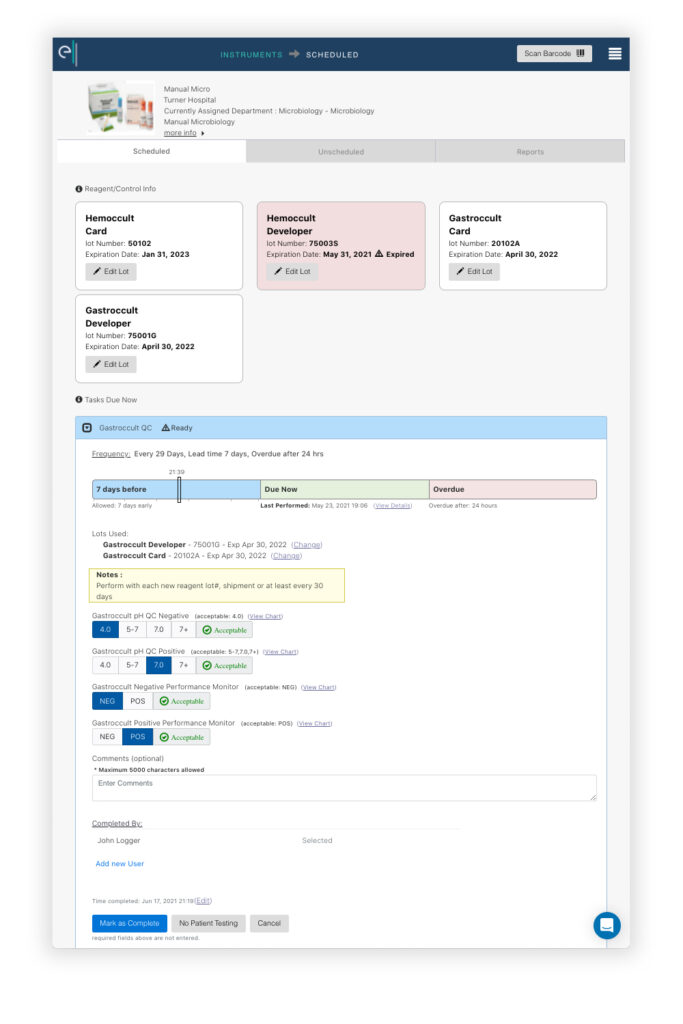This screenshot has width=683, height=1024.
Task: Select 4.0 for pH QC Positive
Action: [x=105, y=665]
